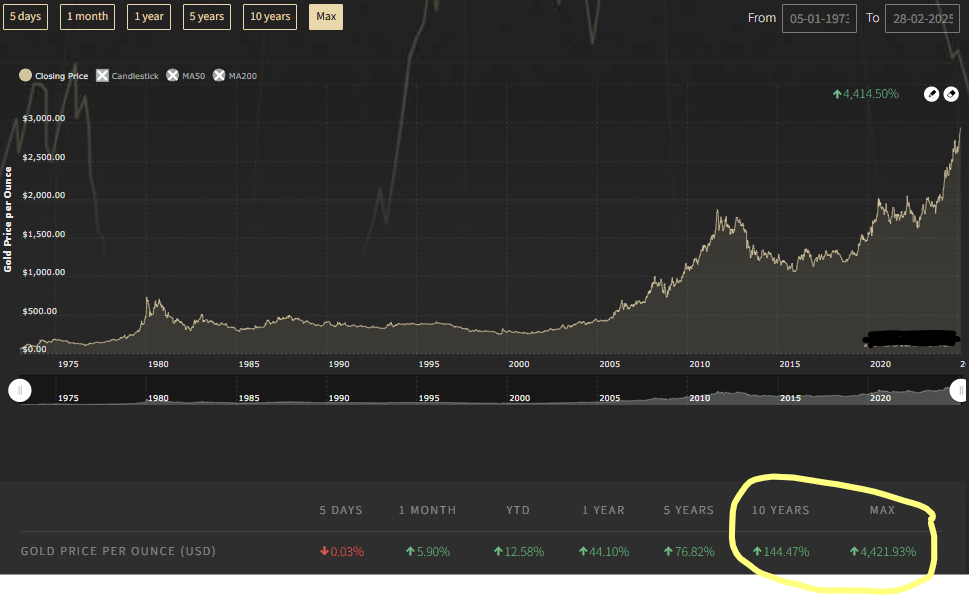969x596 pixels.
Task: Click the pencil draw icon on chart
Action: (931, 94)
